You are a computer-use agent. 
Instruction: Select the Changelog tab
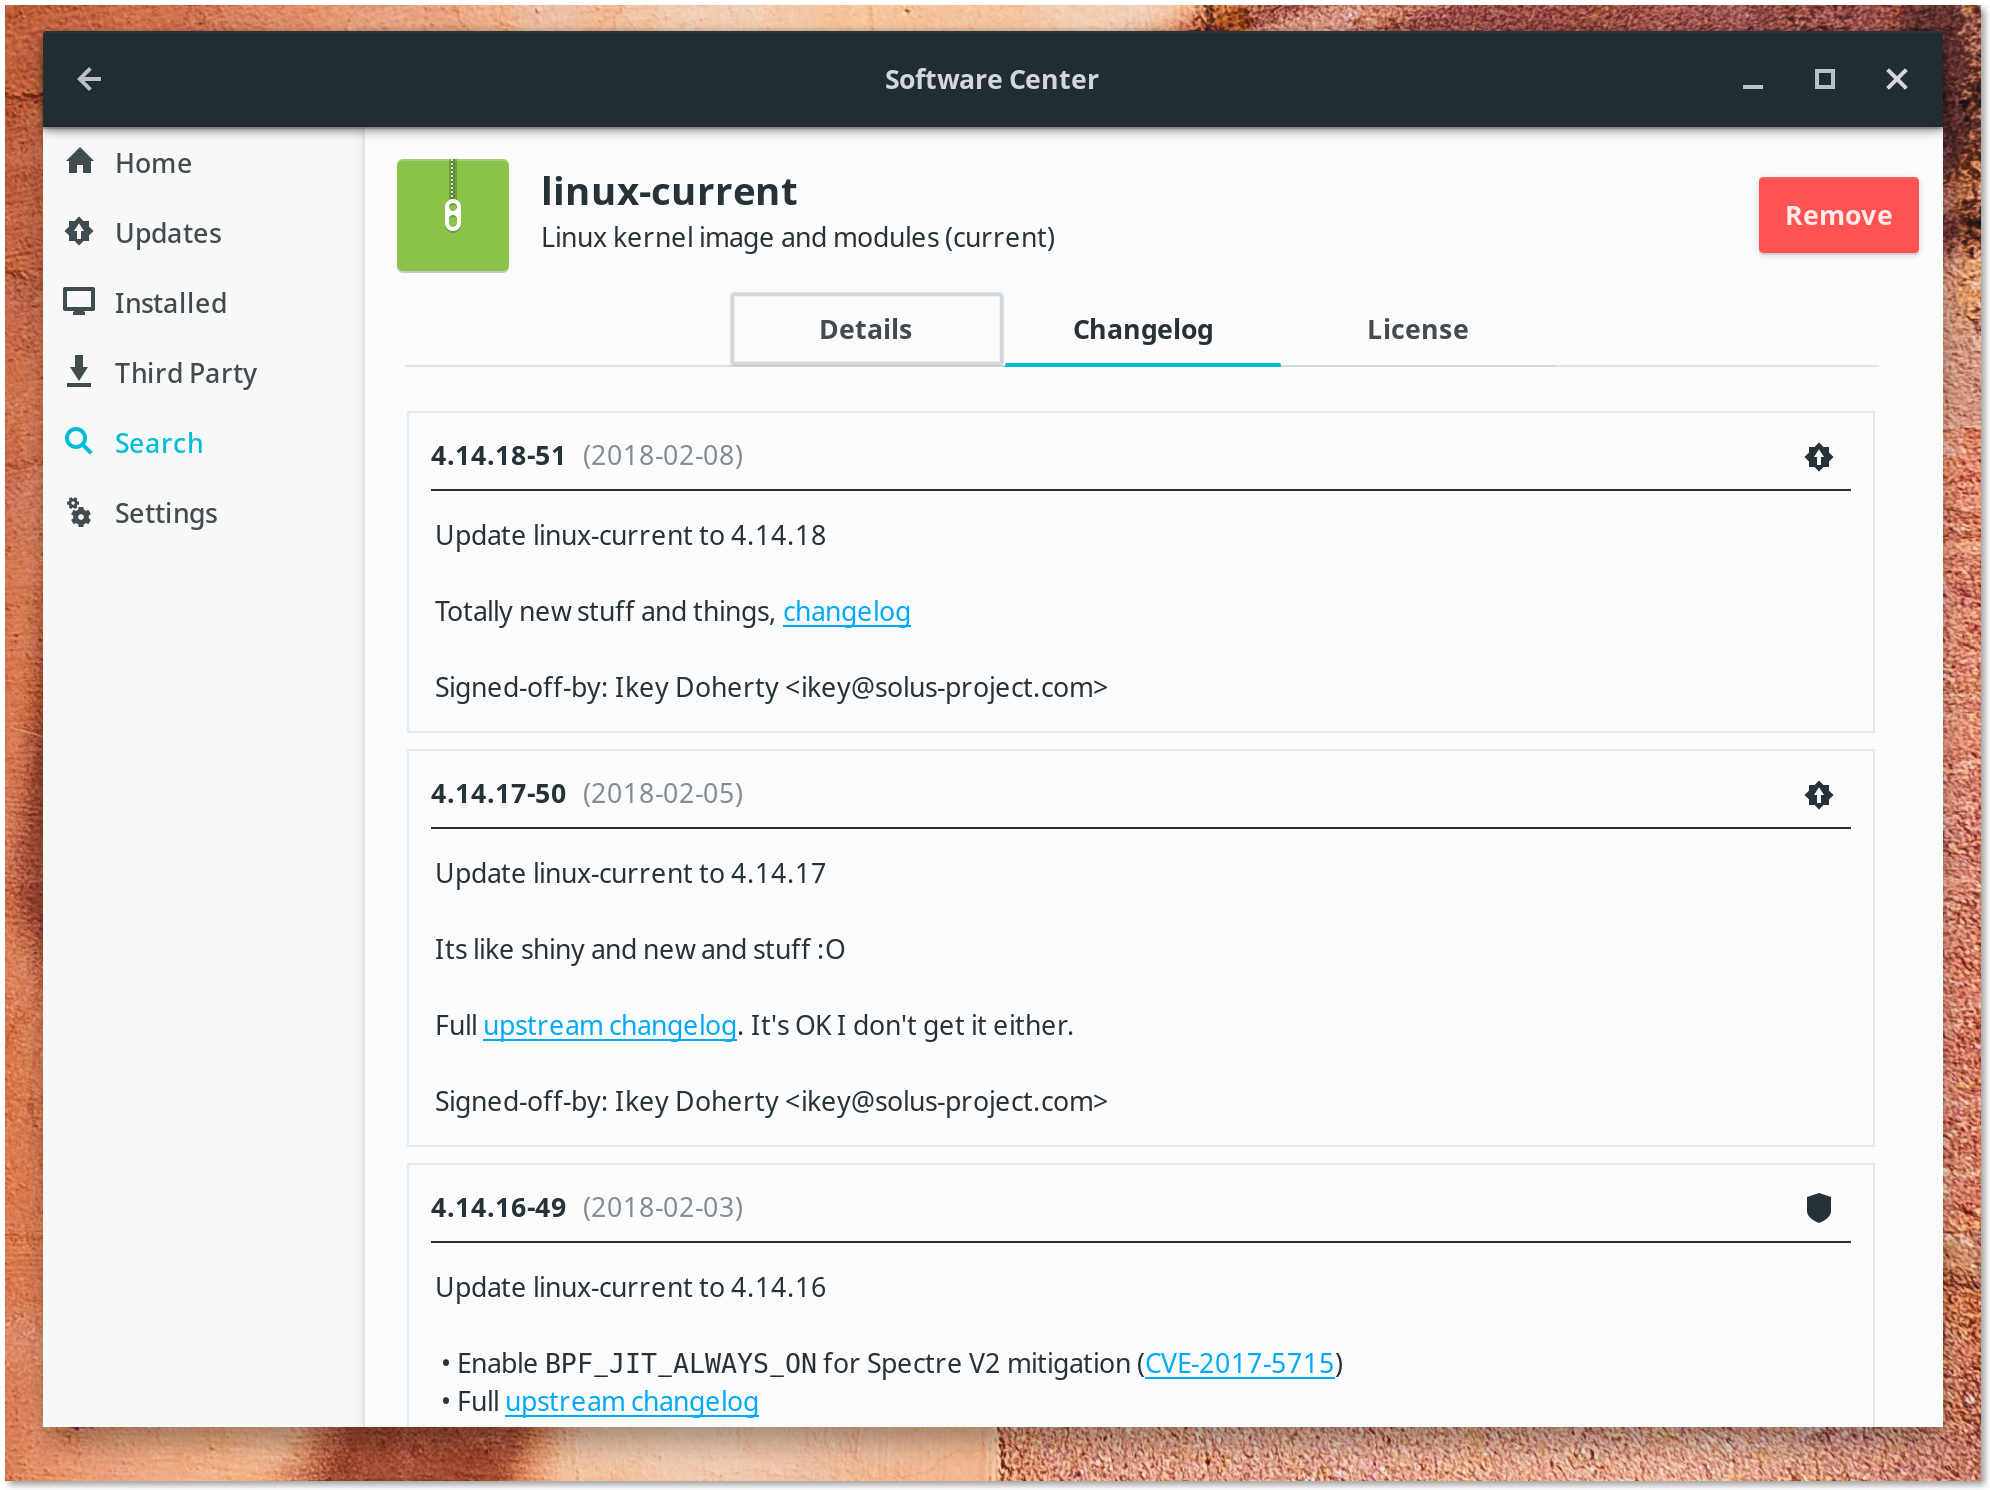(x=1142, y=329)
